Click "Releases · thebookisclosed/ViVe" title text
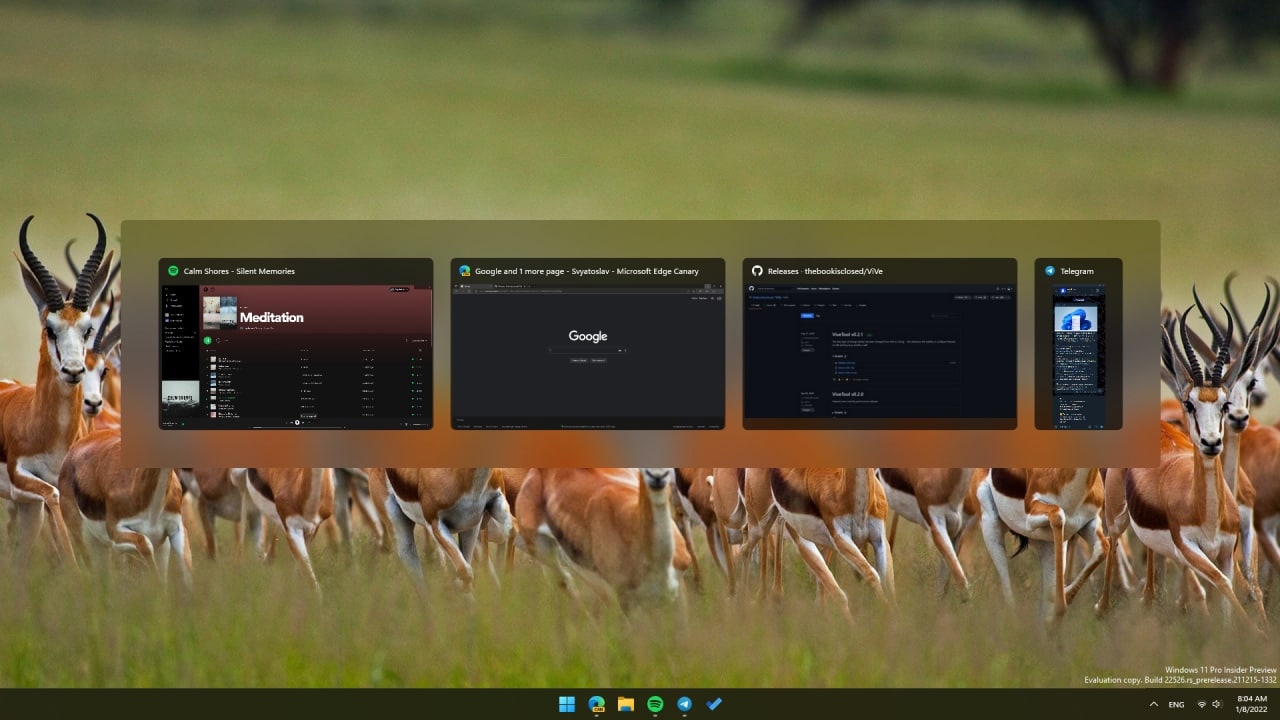The image size is (1280, 720). (825, 271)
